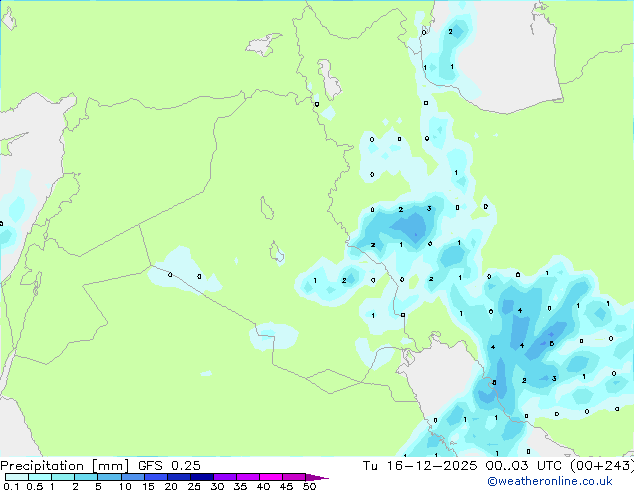Select the legend label '15'
The image size is (634, 490).
coord(148,486)
